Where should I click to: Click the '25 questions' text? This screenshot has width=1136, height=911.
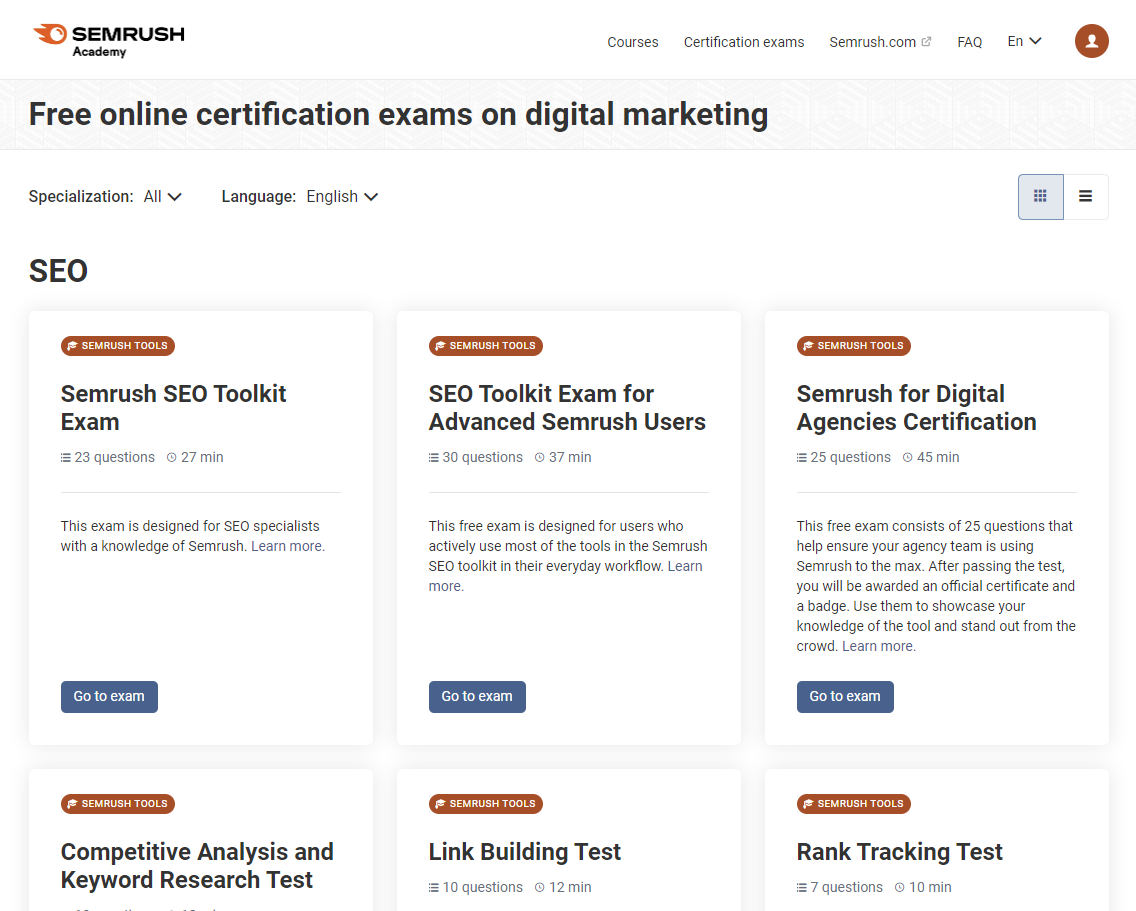click(x=851, y=457)
